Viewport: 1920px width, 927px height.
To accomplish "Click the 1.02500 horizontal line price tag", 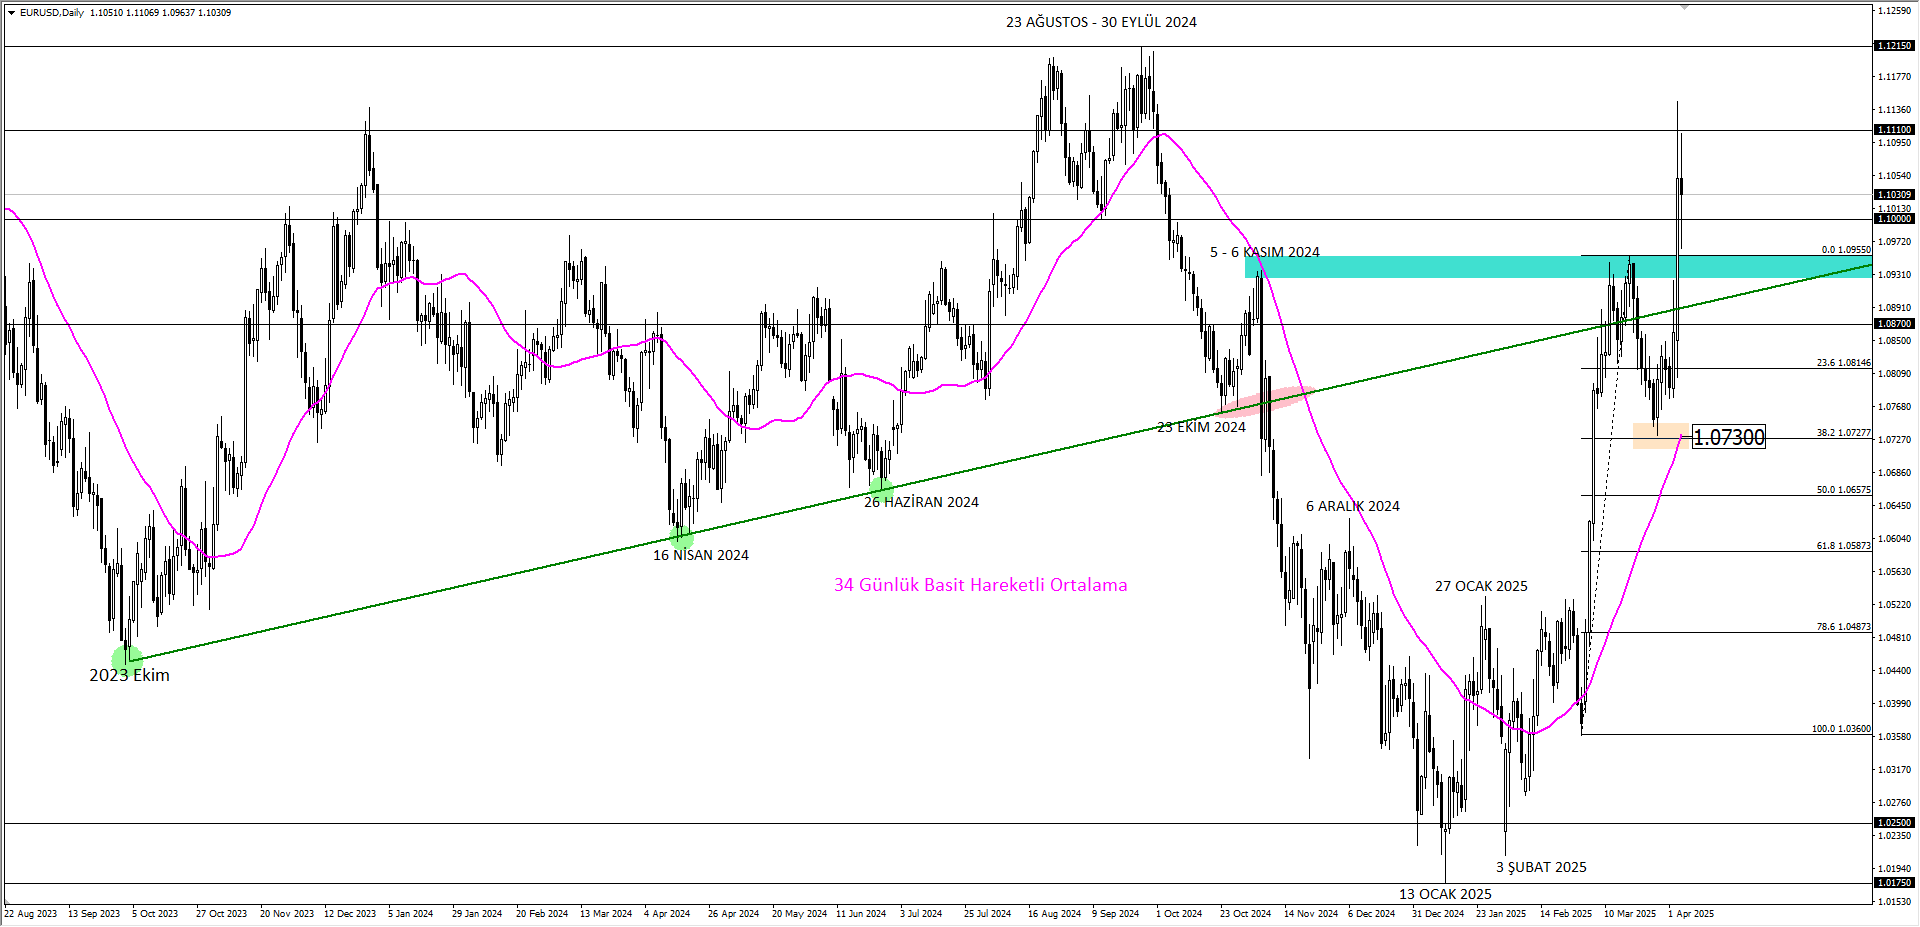I will (1894, 823).
